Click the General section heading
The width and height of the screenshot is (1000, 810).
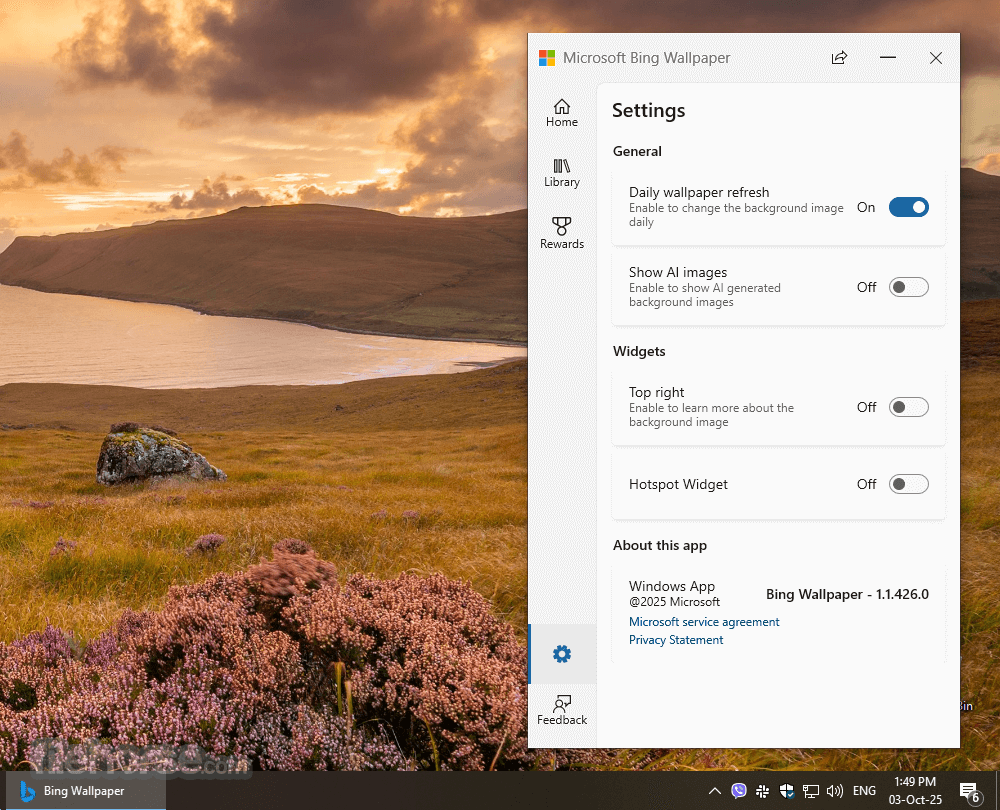pyautogui.click(x=637, y=151)
